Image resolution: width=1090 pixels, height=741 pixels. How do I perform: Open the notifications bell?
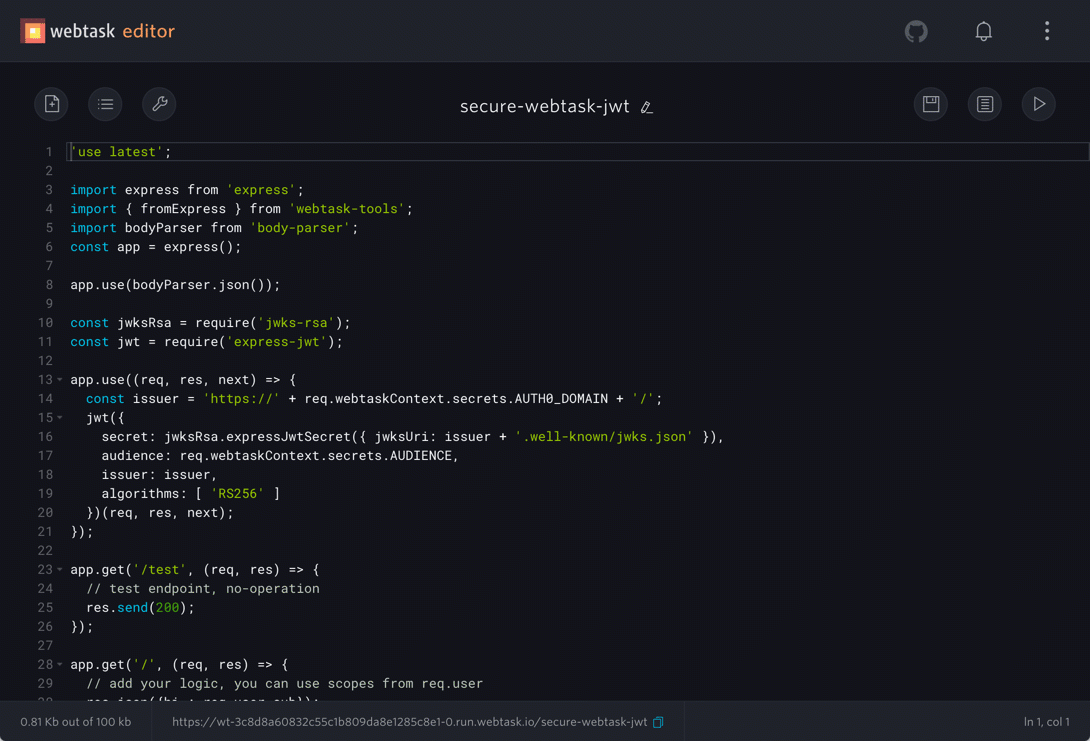tap(983, 31)
